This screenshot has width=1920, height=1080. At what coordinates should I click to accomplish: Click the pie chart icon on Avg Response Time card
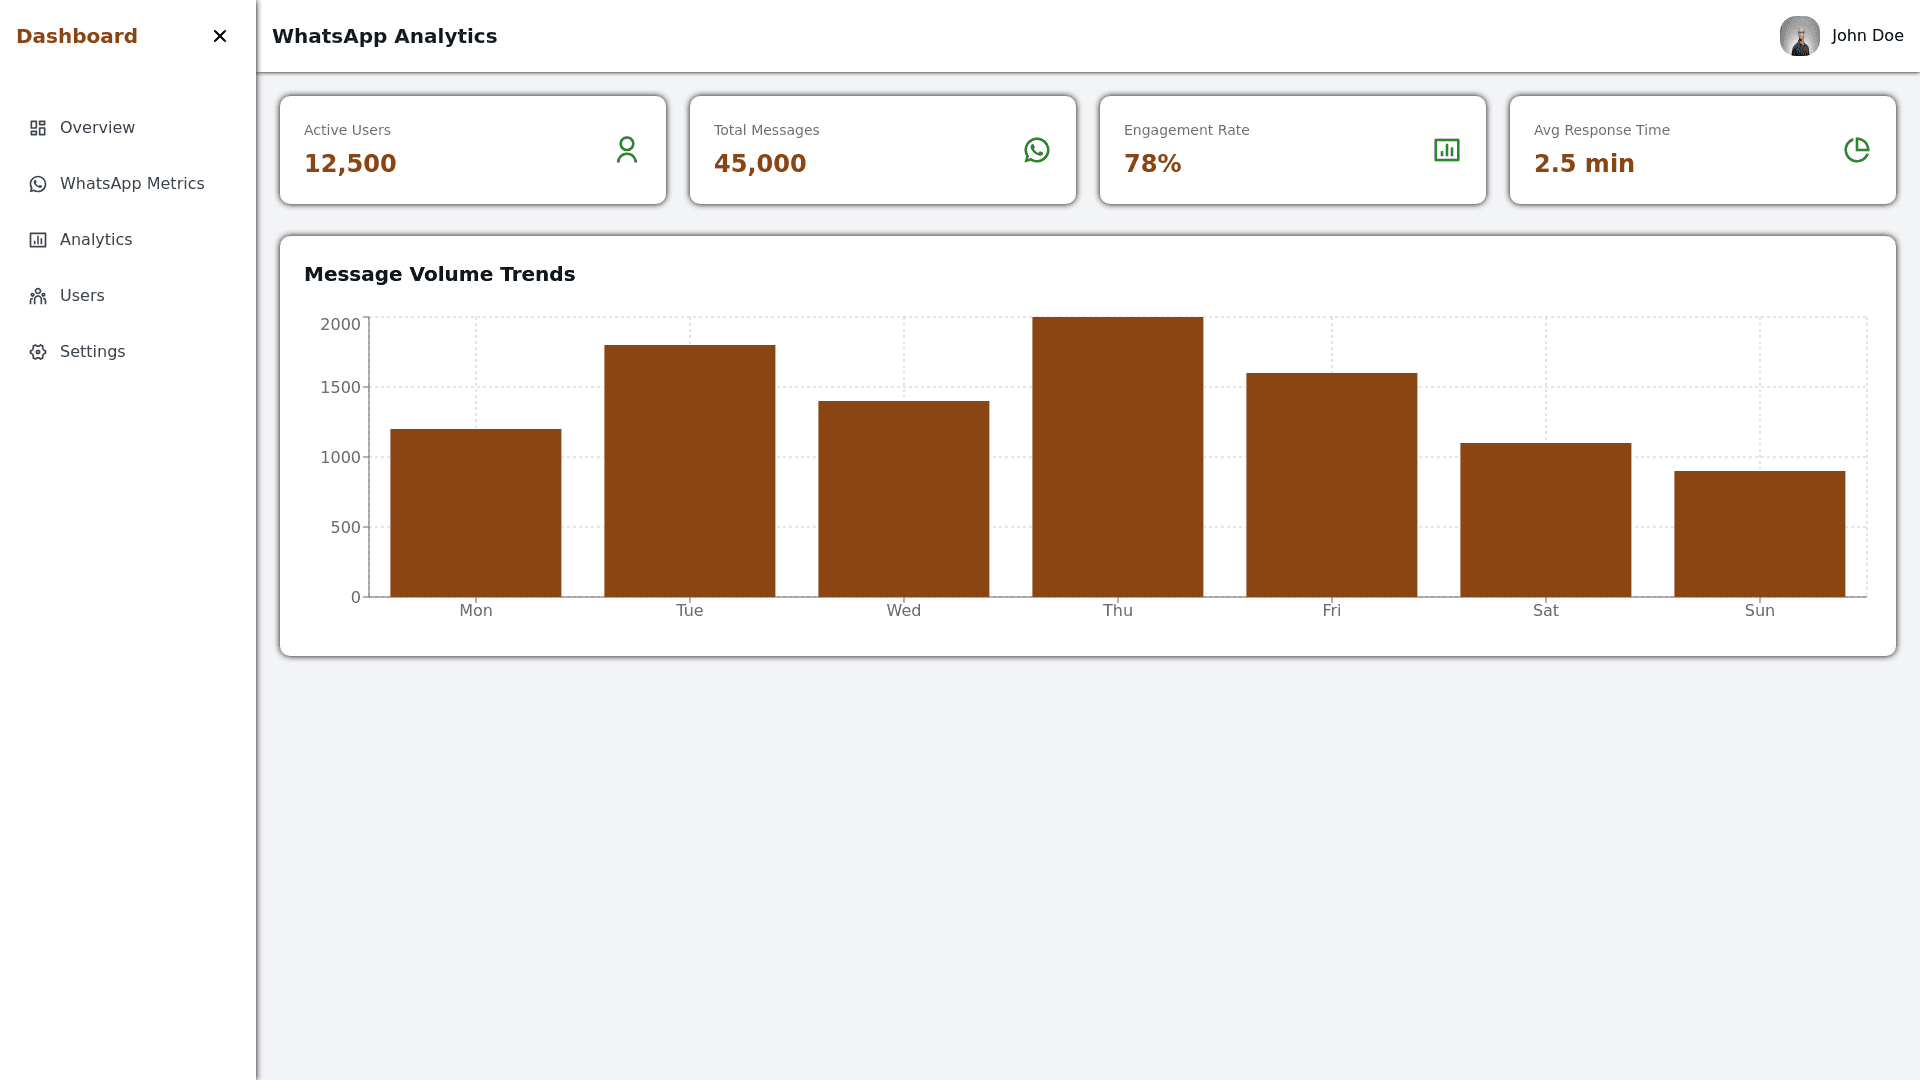1857,150
